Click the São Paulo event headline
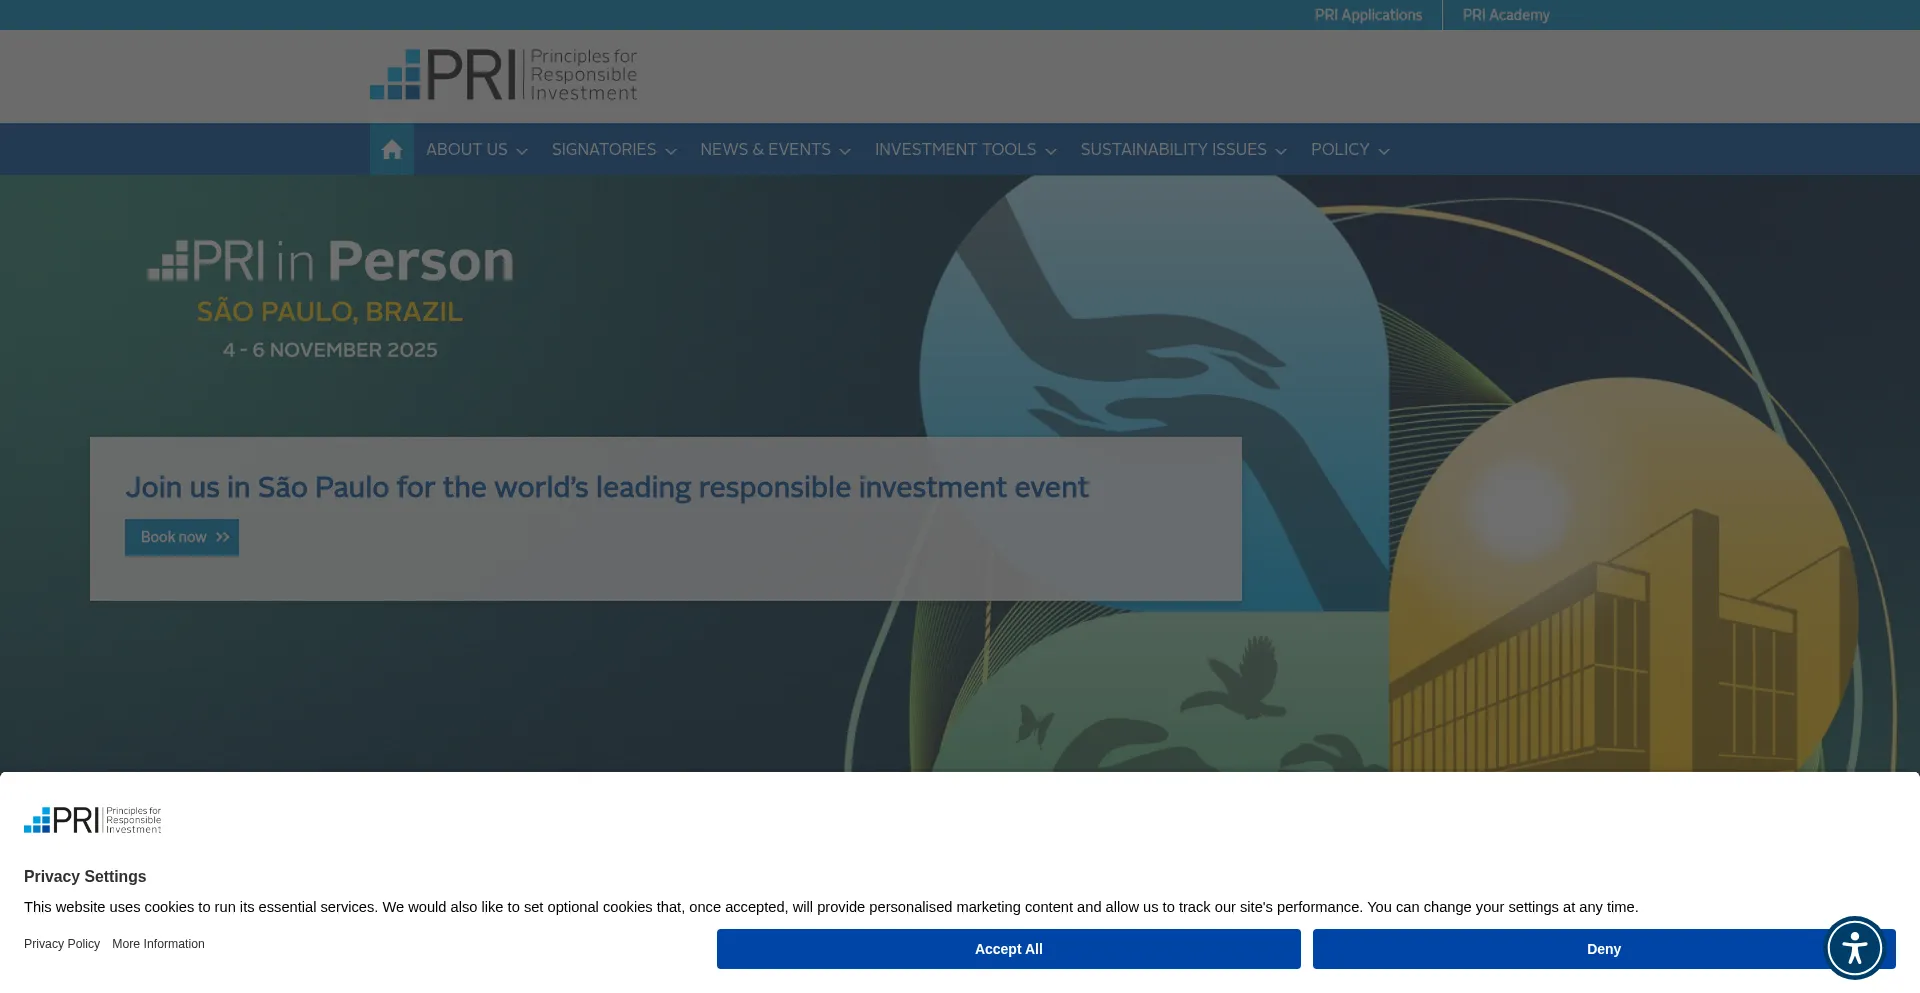This screenshot has height=993, width=1920. click(x=607, y=488)
